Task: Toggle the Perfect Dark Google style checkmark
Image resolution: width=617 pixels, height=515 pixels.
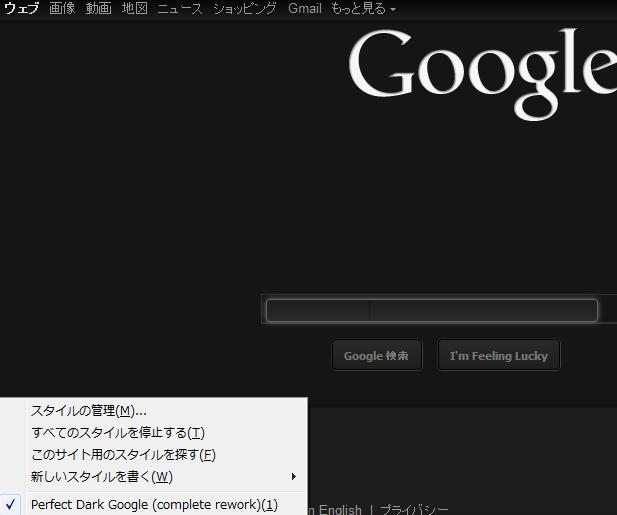Action: [x=10, y=504]
